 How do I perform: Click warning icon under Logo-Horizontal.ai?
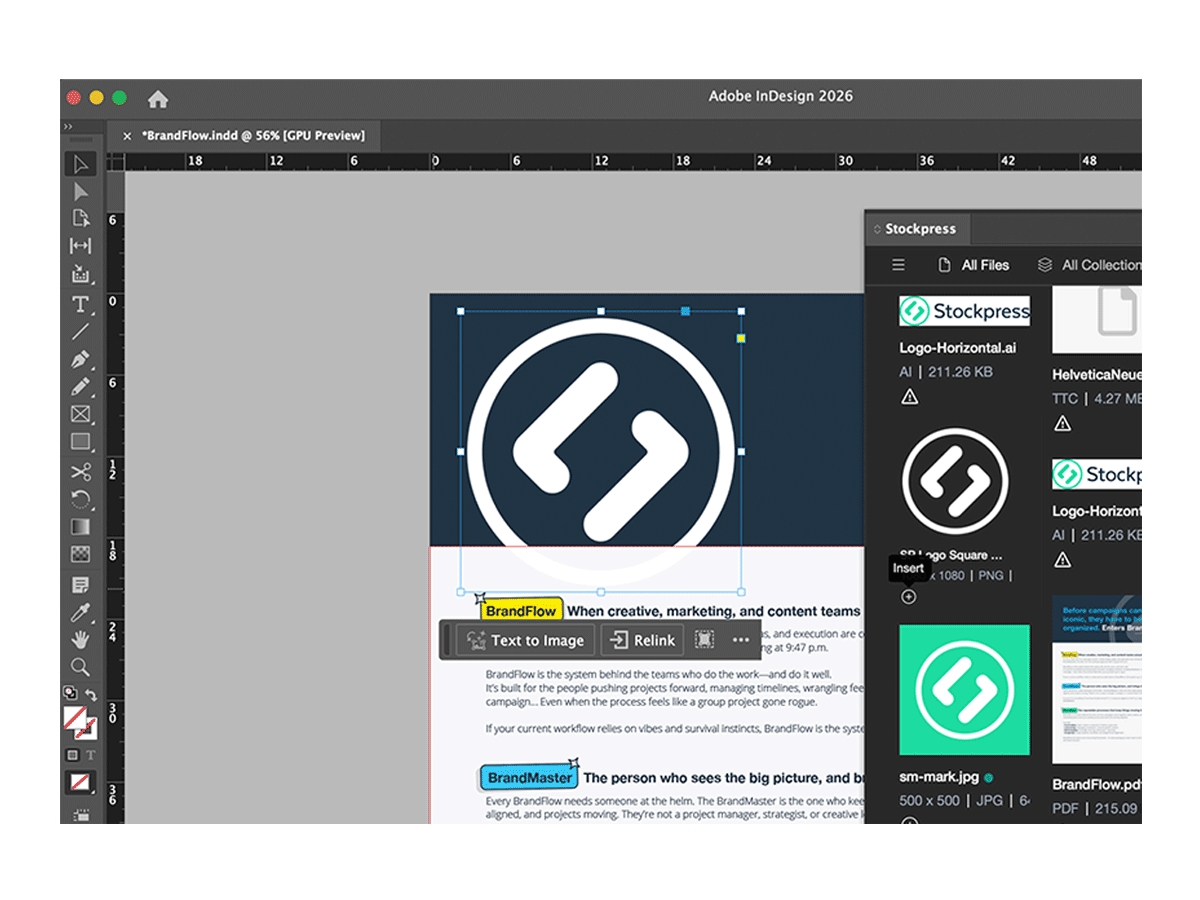(x=909, y=397)
